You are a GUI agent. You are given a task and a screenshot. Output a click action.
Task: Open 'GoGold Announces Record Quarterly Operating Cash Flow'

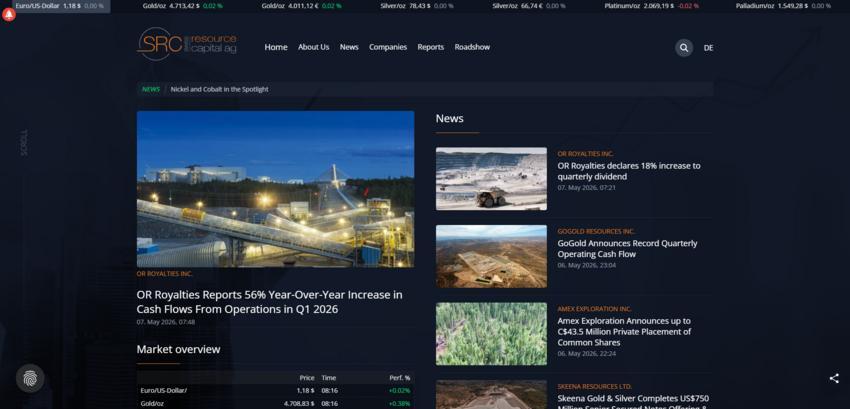(x=627, y=248)
